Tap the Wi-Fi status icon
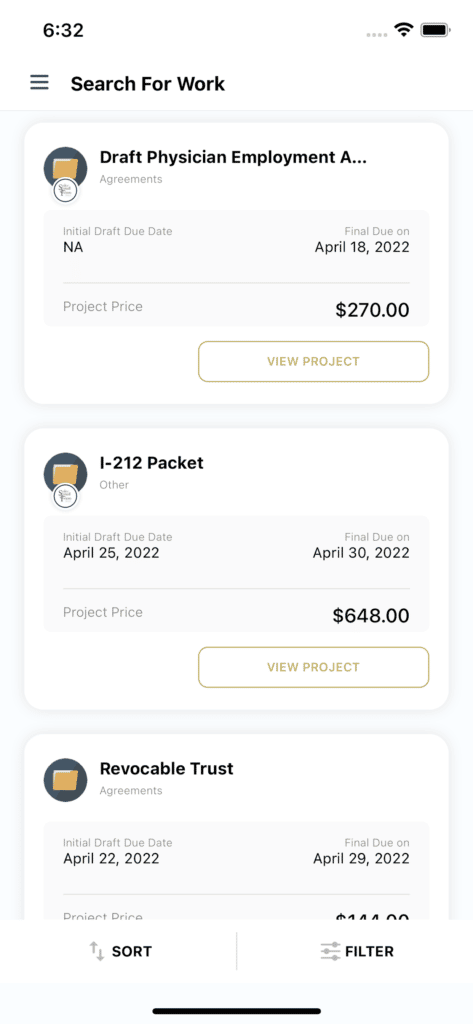 404,29
